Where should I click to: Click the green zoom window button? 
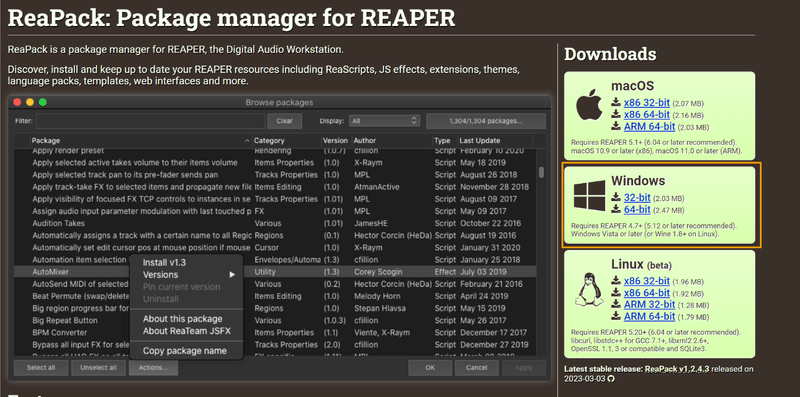pyautogui.click(x=43, y=102)
